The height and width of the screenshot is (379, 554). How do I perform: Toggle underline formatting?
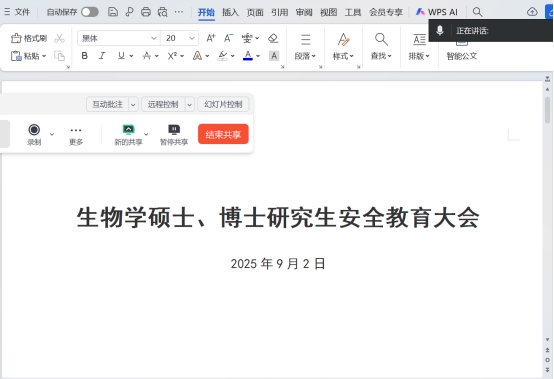(x=121, y=56)
